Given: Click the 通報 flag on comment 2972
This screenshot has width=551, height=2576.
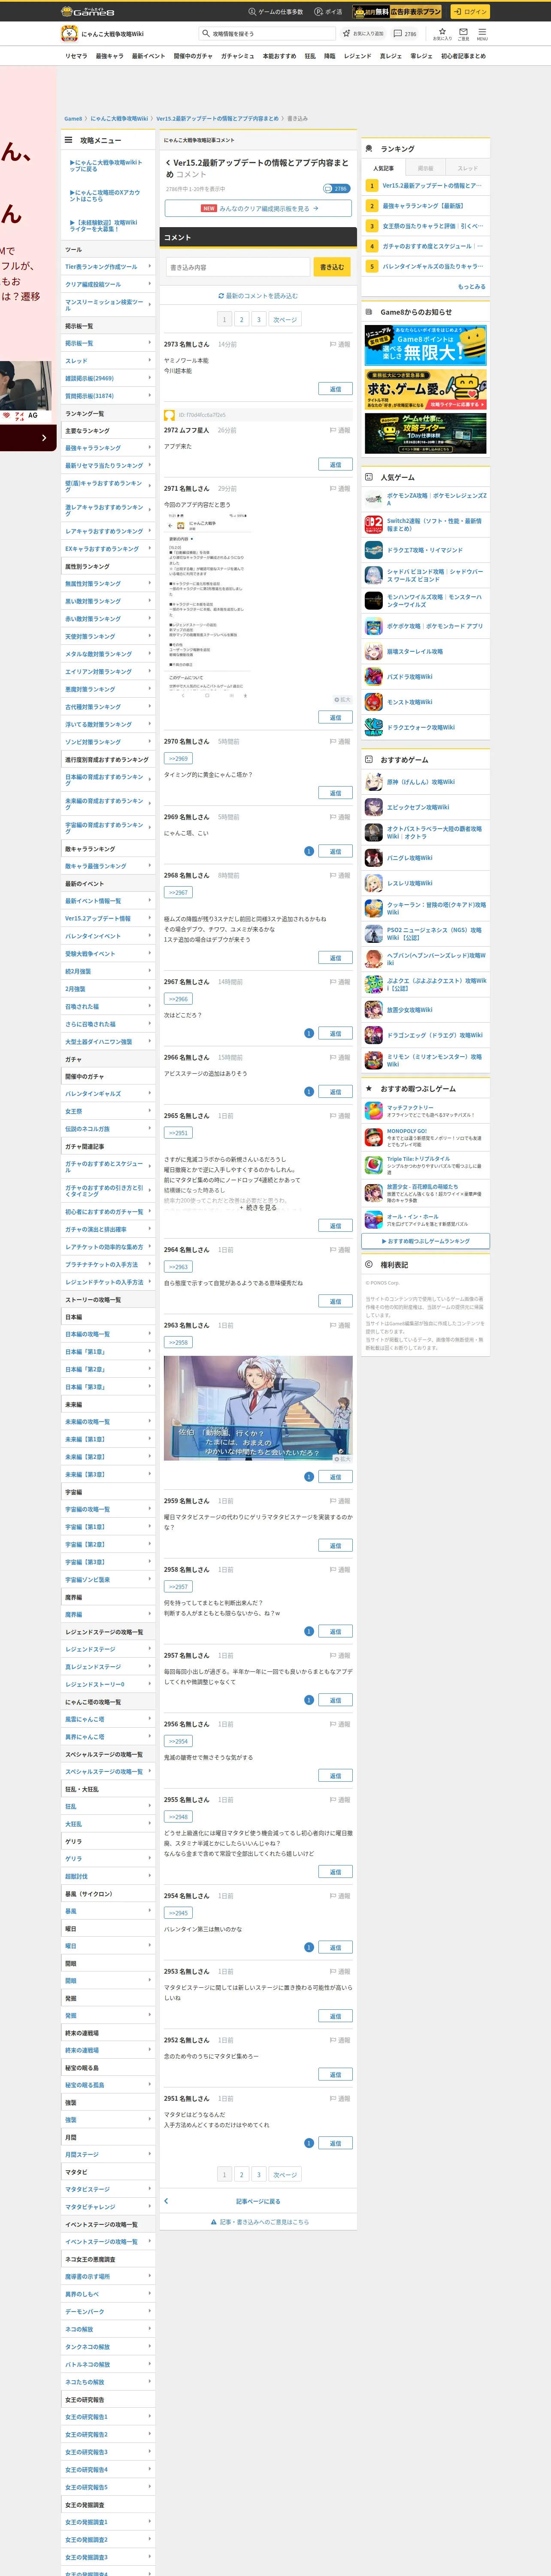Looking at the screenshot, I should (x=340, y=430).
